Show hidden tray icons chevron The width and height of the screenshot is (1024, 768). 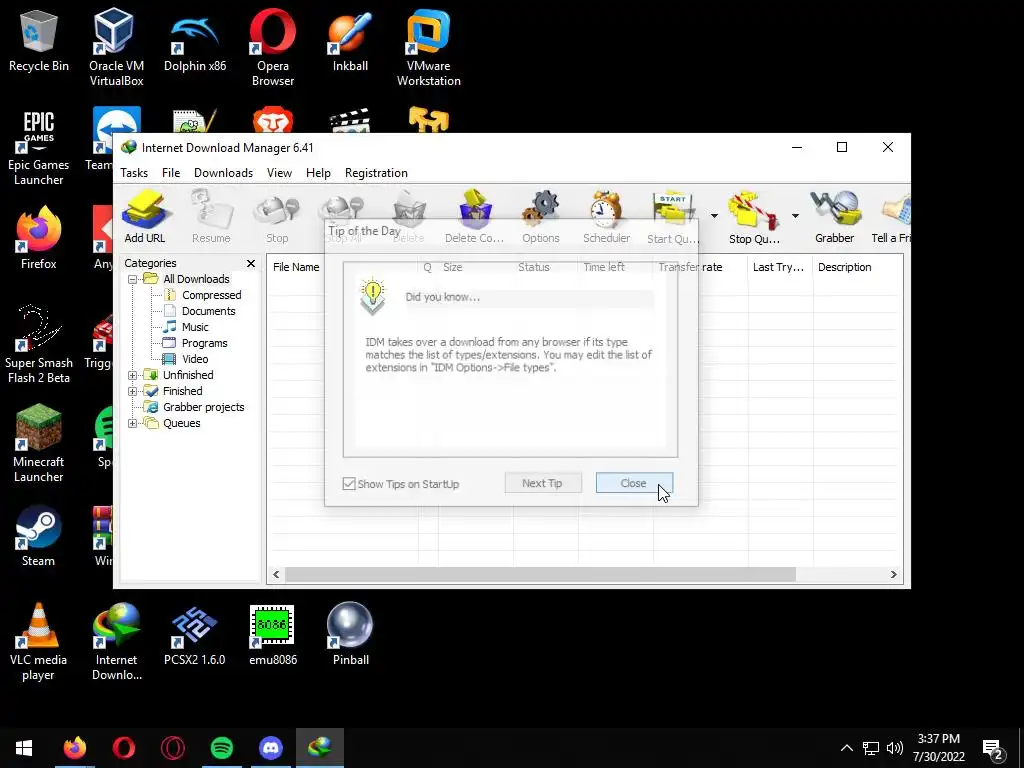click(x=846, y=748)
